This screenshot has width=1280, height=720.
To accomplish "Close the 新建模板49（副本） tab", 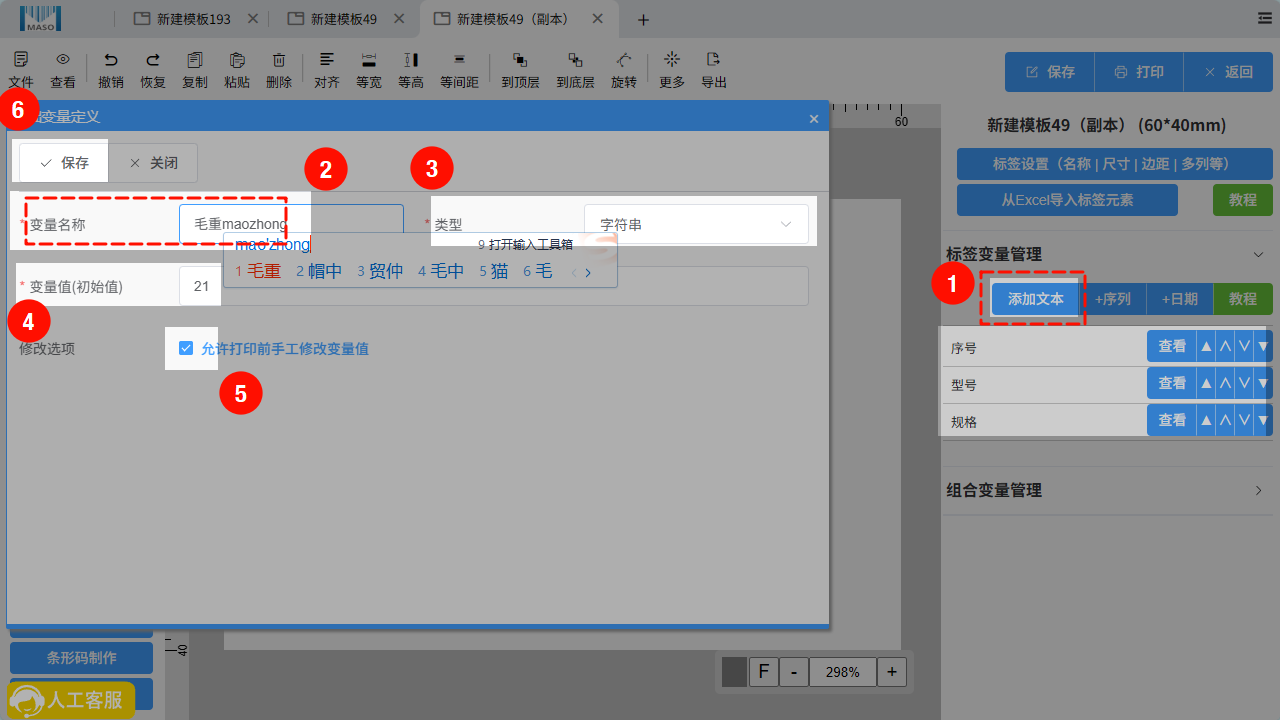I will pyautogui.click(x=598, y=19).
